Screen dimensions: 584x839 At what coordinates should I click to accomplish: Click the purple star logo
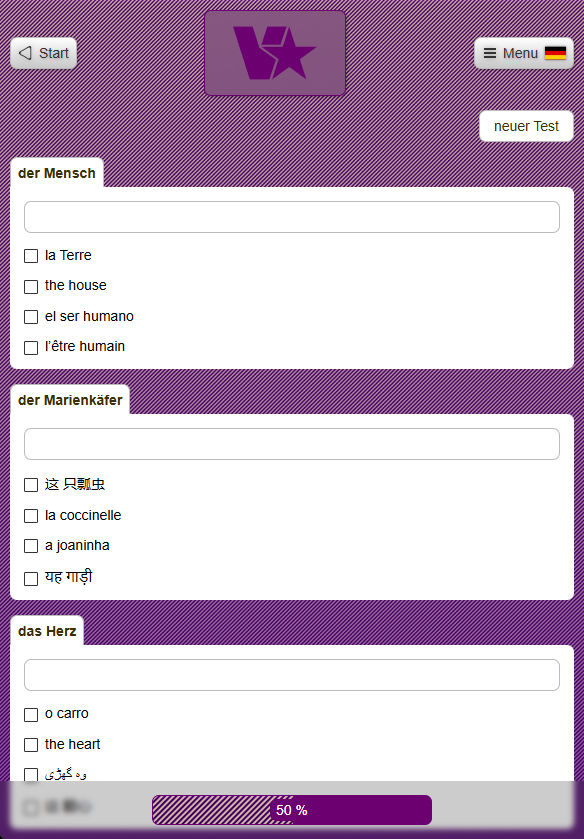pos(275,53)
